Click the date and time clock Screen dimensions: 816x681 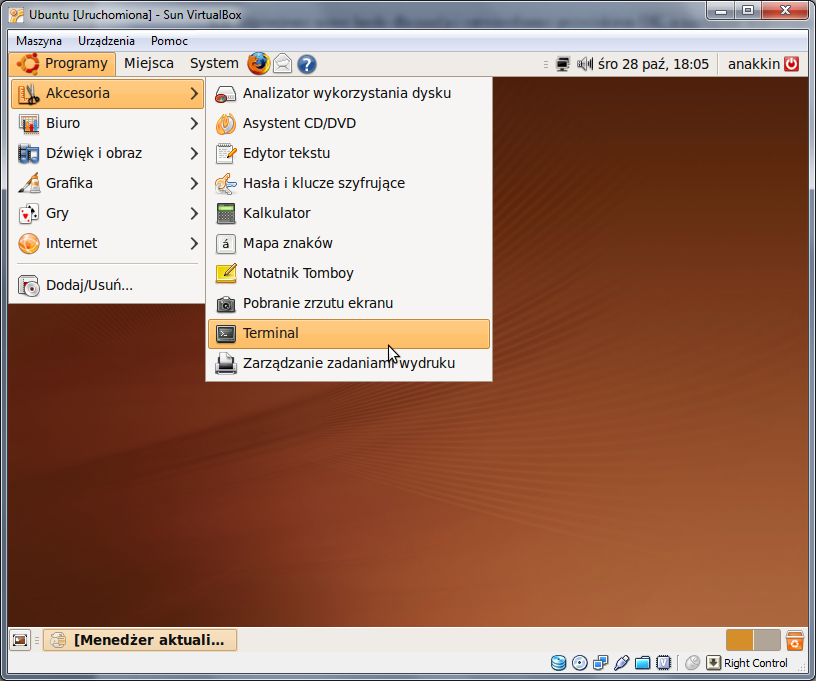(x=653, y=64)
